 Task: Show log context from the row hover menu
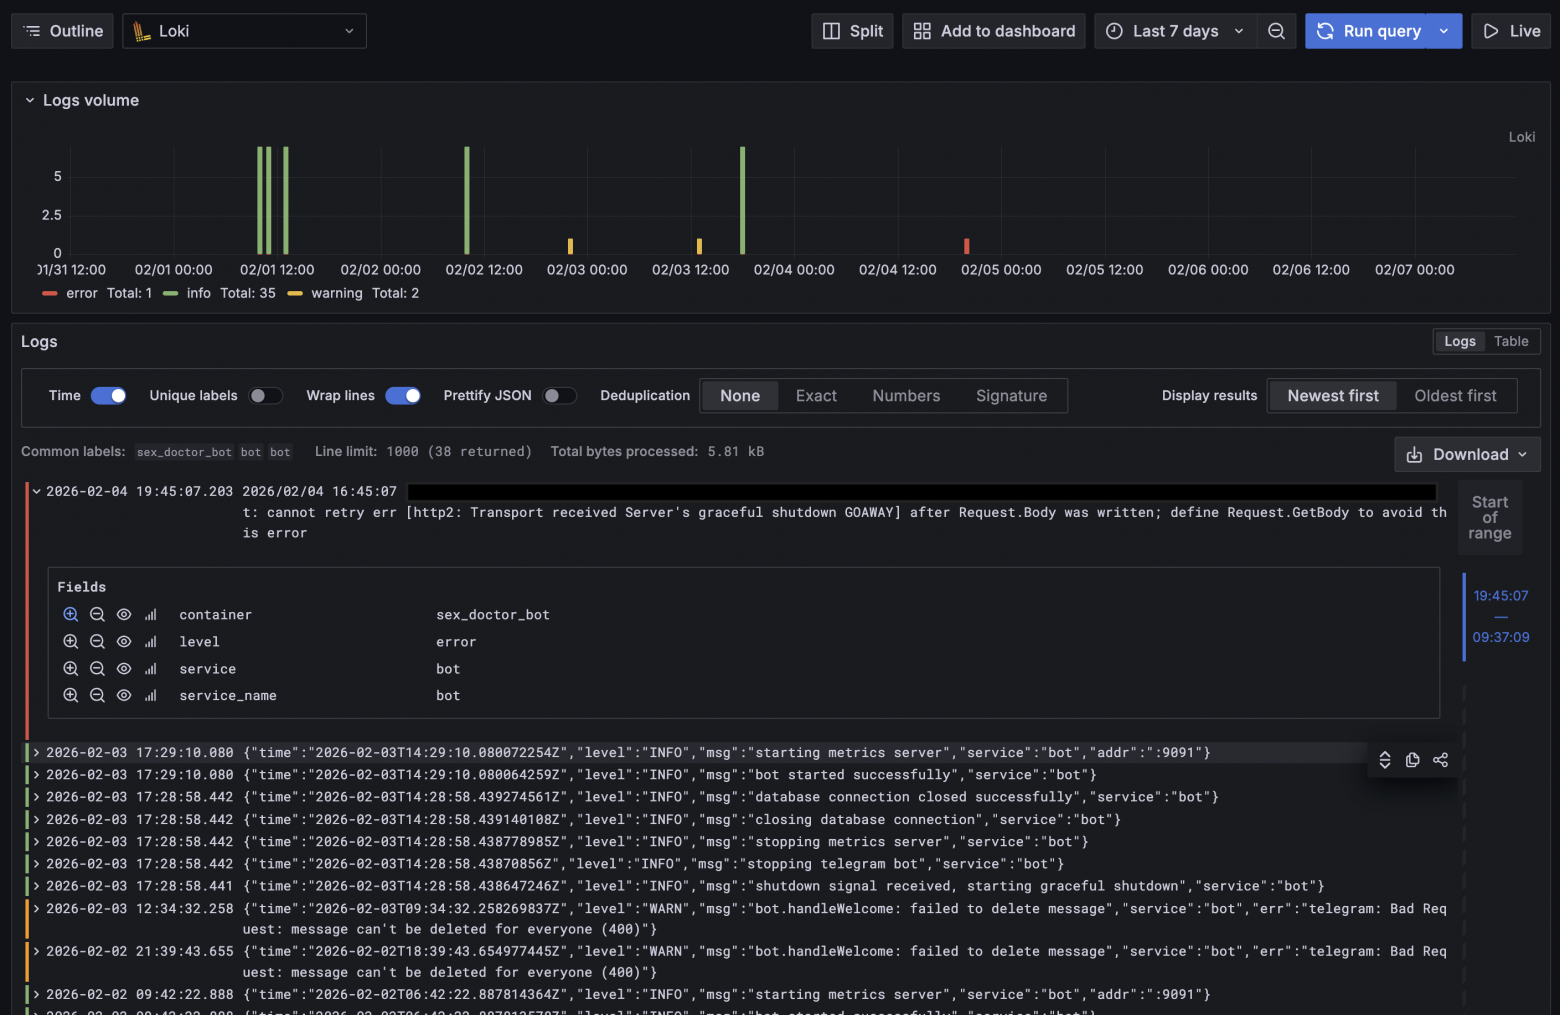(x=1384, y=759)
